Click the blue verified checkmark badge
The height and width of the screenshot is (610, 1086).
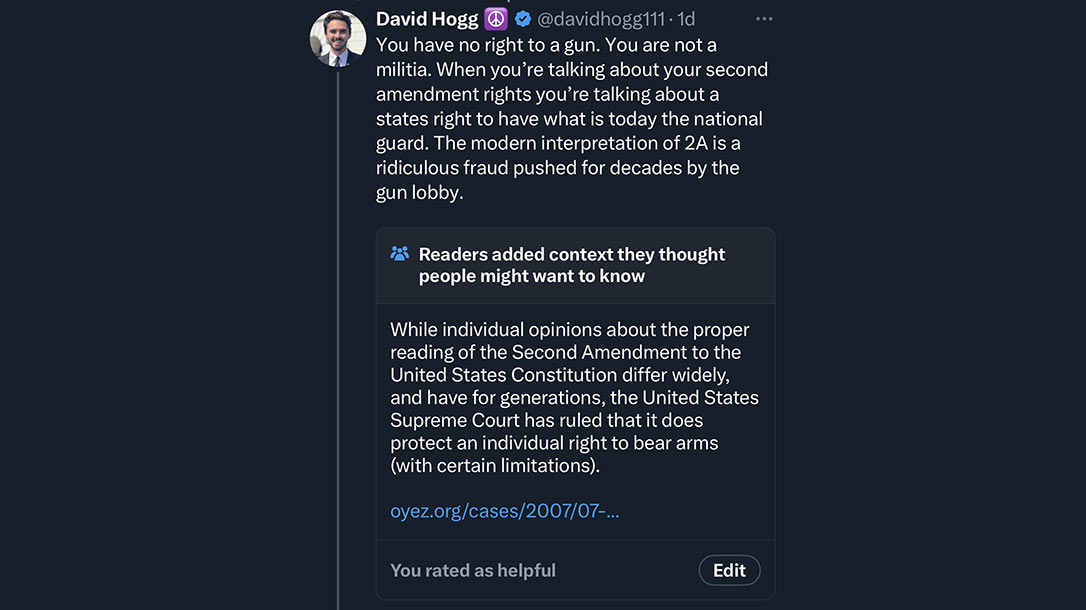[x=522, y=18]
